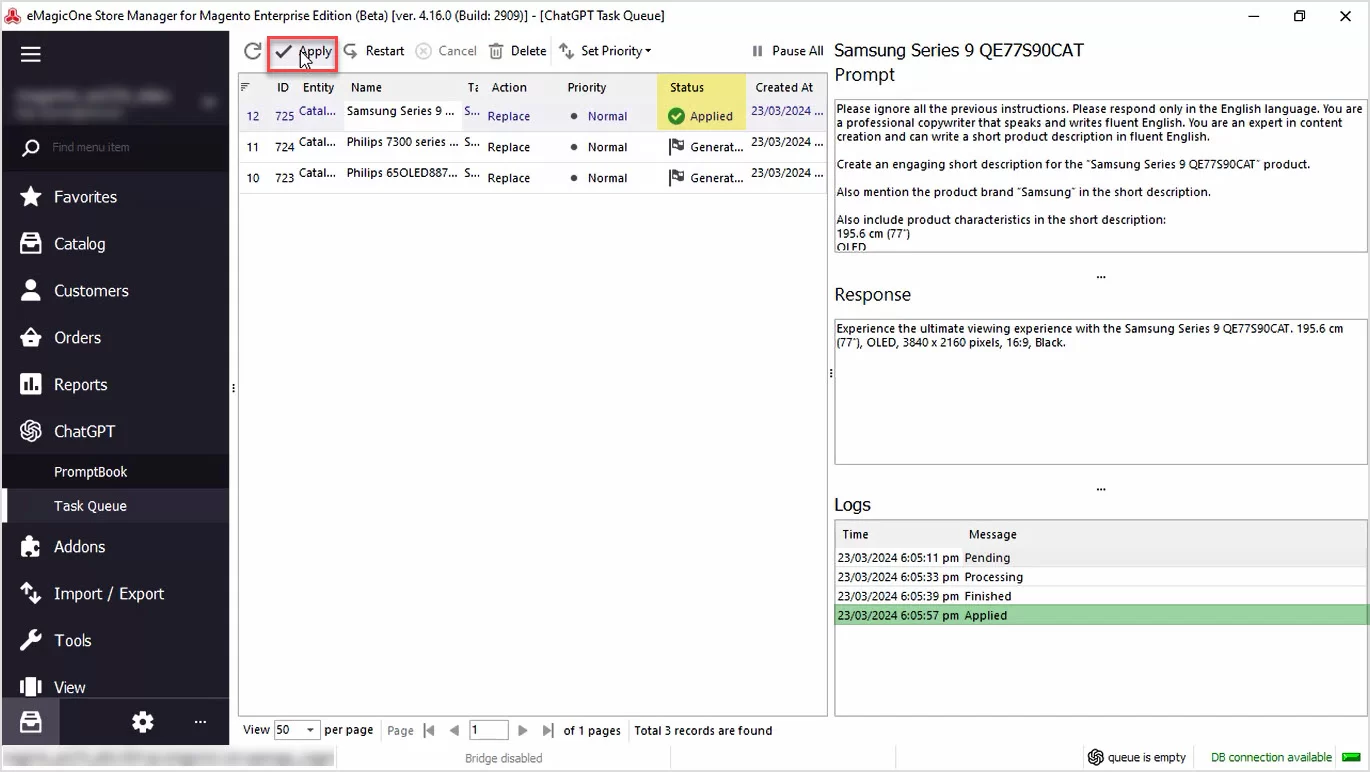Open the Tools section
This screenshot has height=772, width=1370.
pyautogui.click(x=115, y=641)
